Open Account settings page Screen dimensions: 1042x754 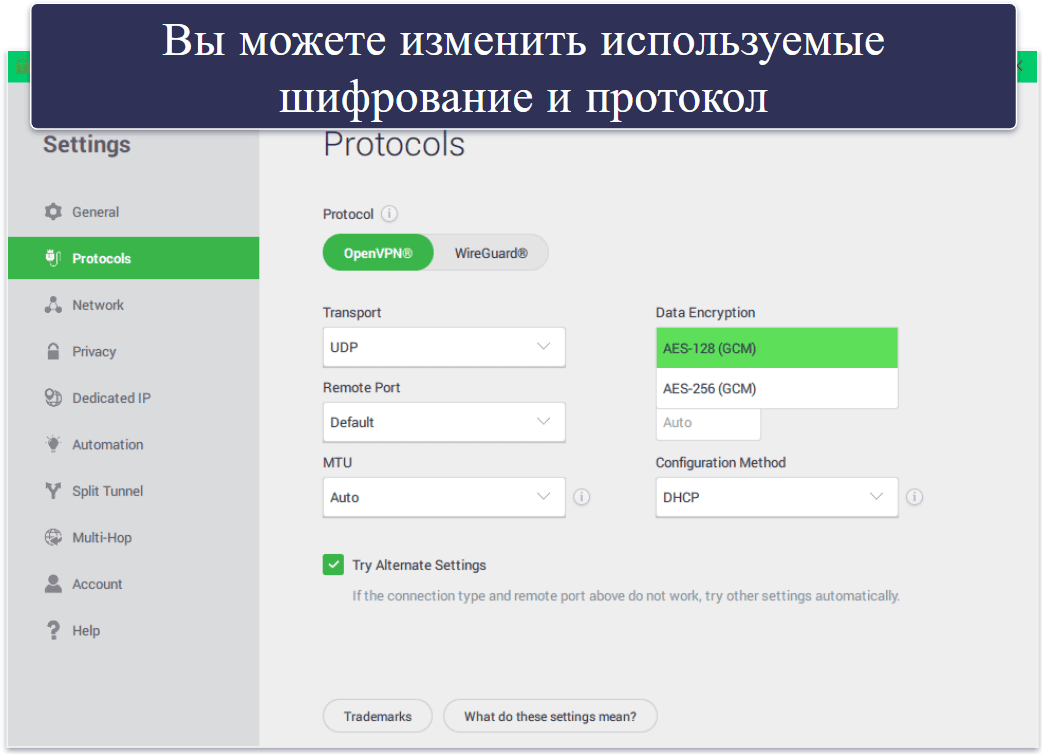[134, 584]
